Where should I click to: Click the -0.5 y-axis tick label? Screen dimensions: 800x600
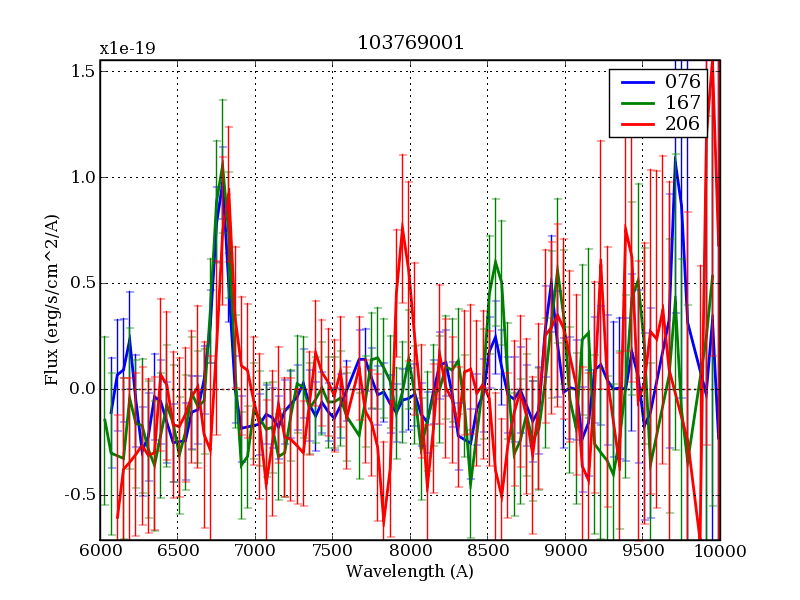coord(80,495)
